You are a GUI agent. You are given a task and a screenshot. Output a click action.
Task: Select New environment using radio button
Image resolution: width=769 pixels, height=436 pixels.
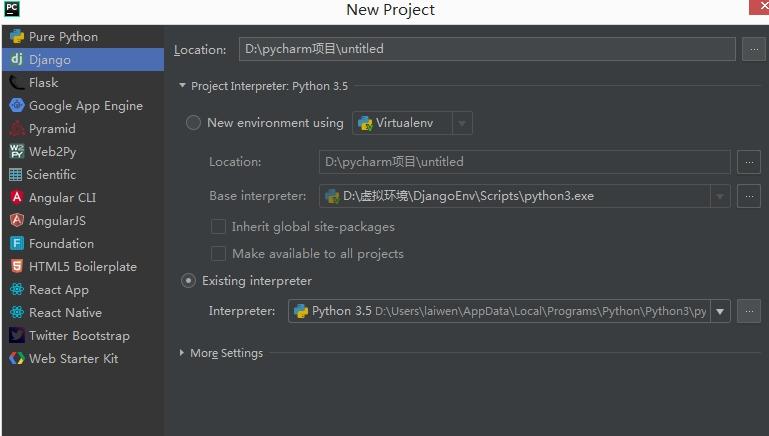193,123
